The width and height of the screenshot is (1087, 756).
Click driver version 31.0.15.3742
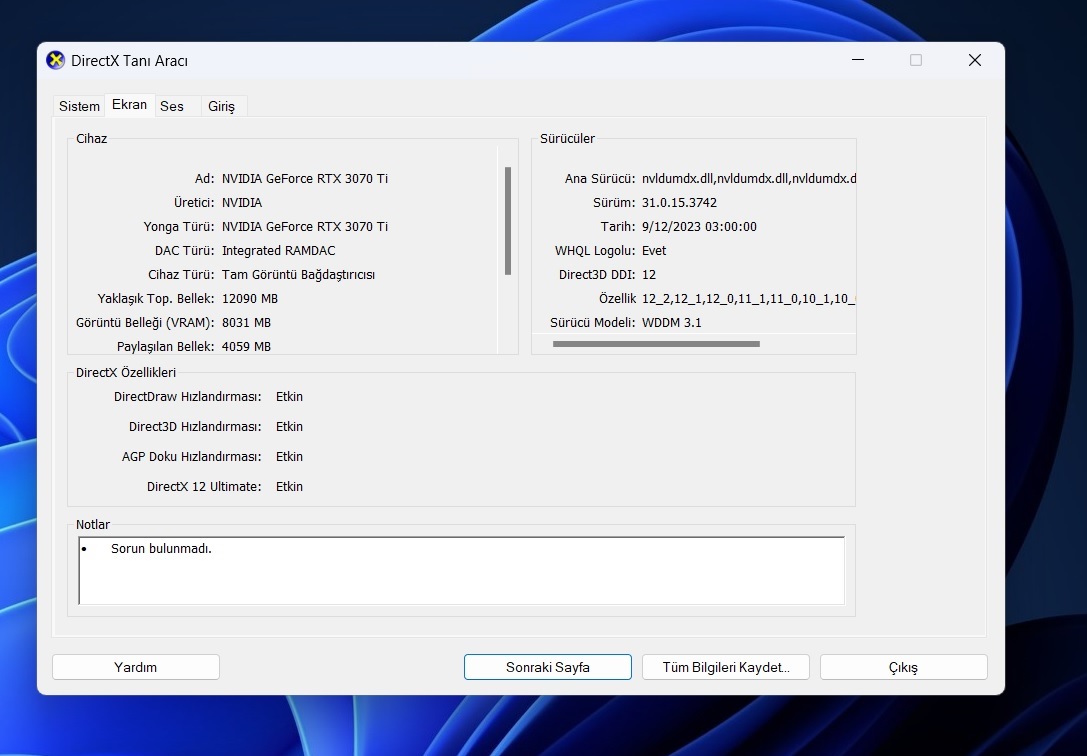coord(679,203)
